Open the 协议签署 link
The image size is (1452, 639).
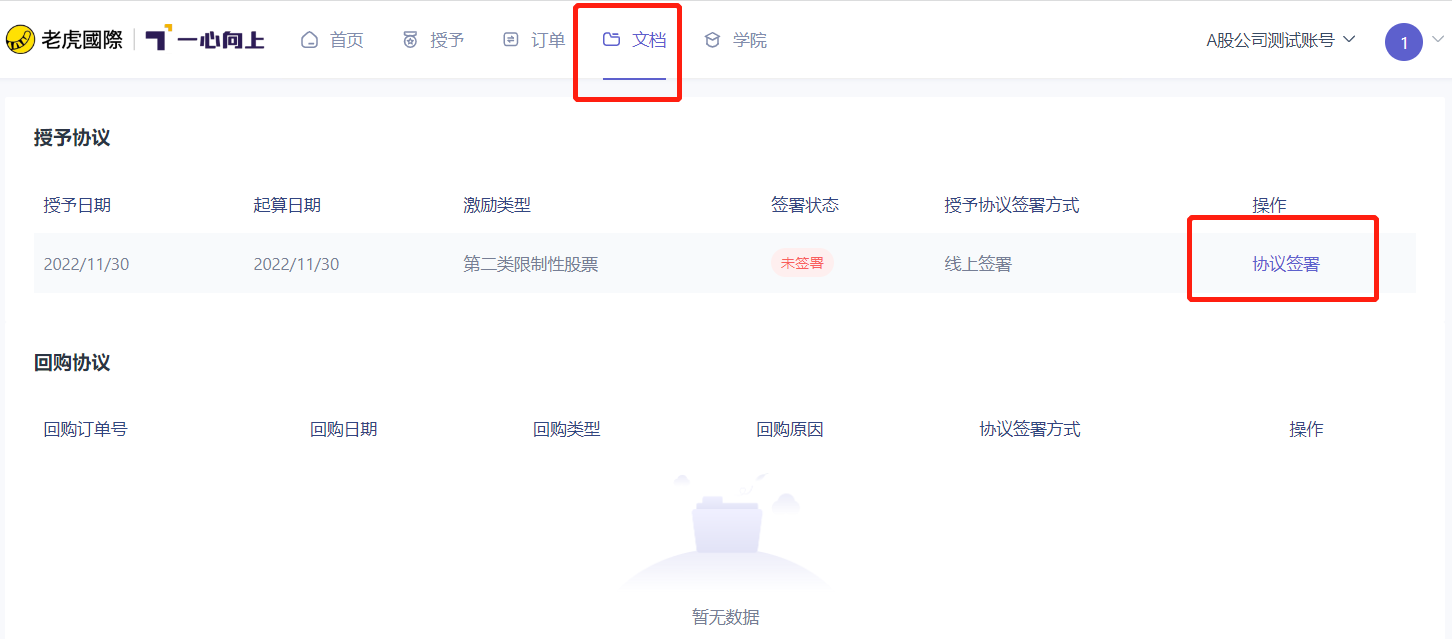point(1286,264)
